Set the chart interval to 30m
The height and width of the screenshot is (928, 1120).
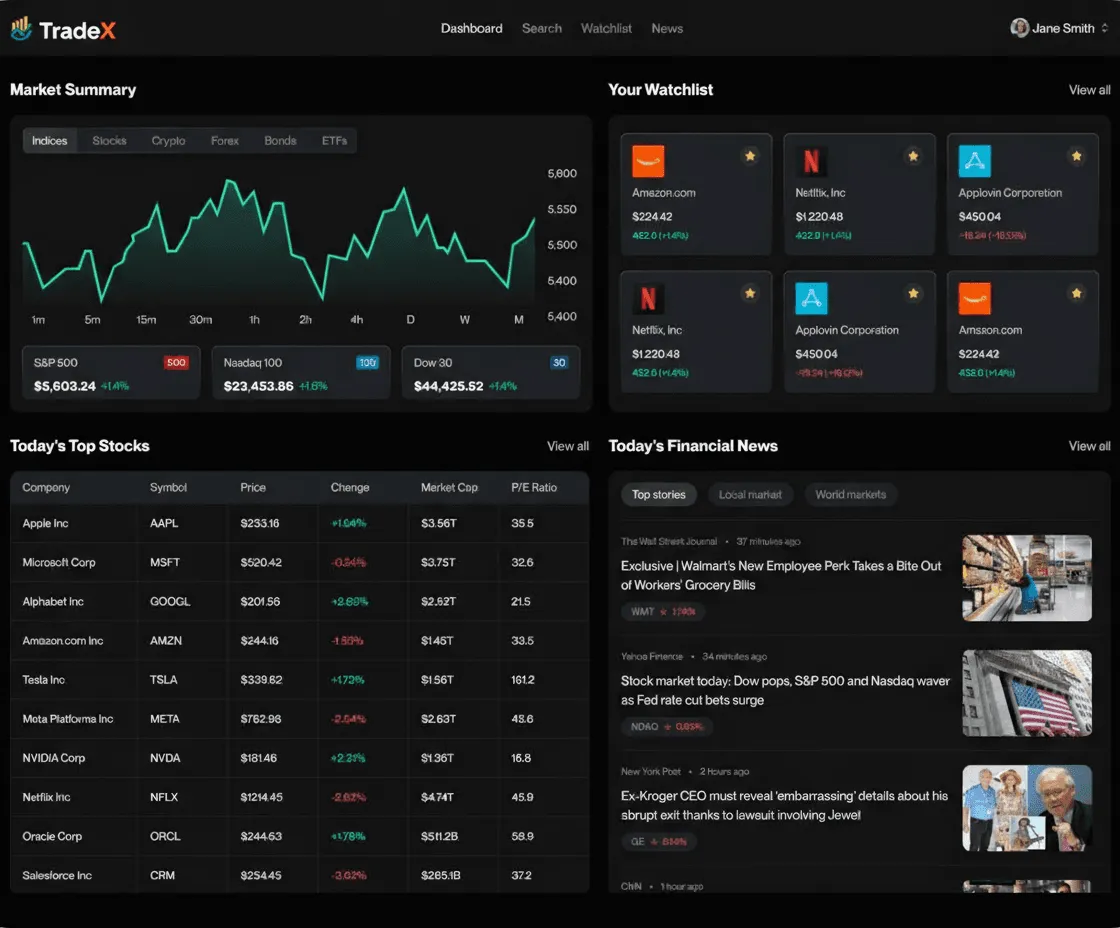[200, 319]
